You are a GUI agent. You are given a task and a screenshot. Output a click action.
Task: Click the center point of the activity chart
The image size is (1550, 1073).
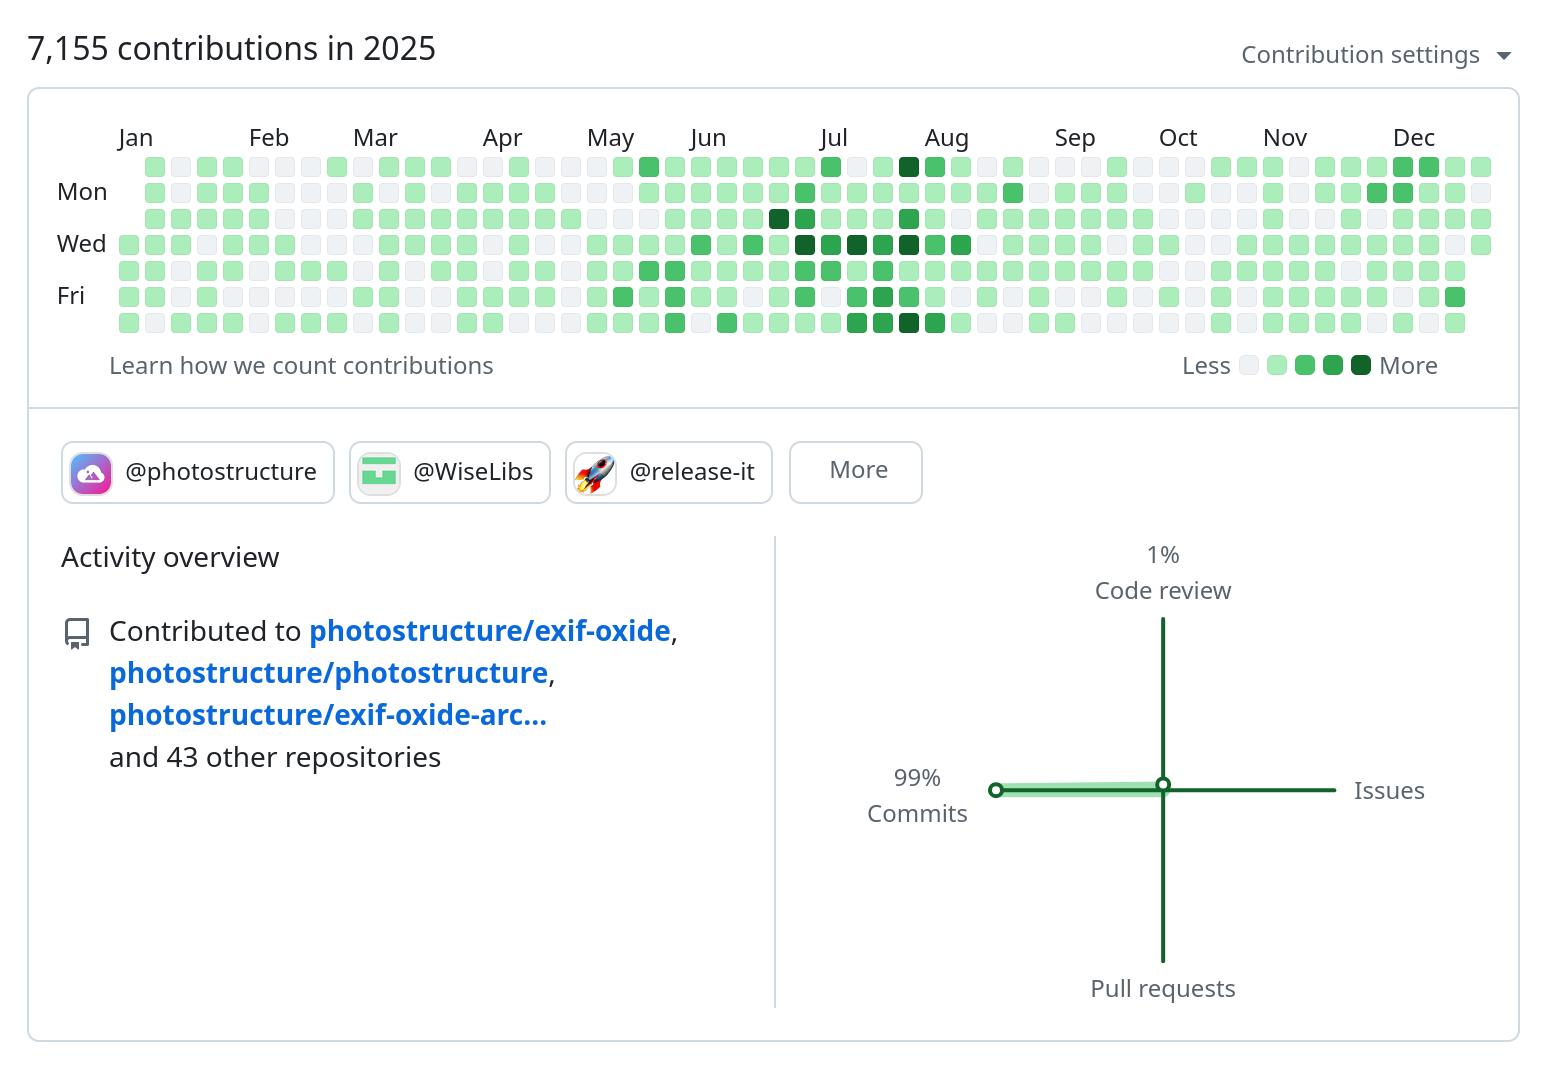click(1163, 785)
